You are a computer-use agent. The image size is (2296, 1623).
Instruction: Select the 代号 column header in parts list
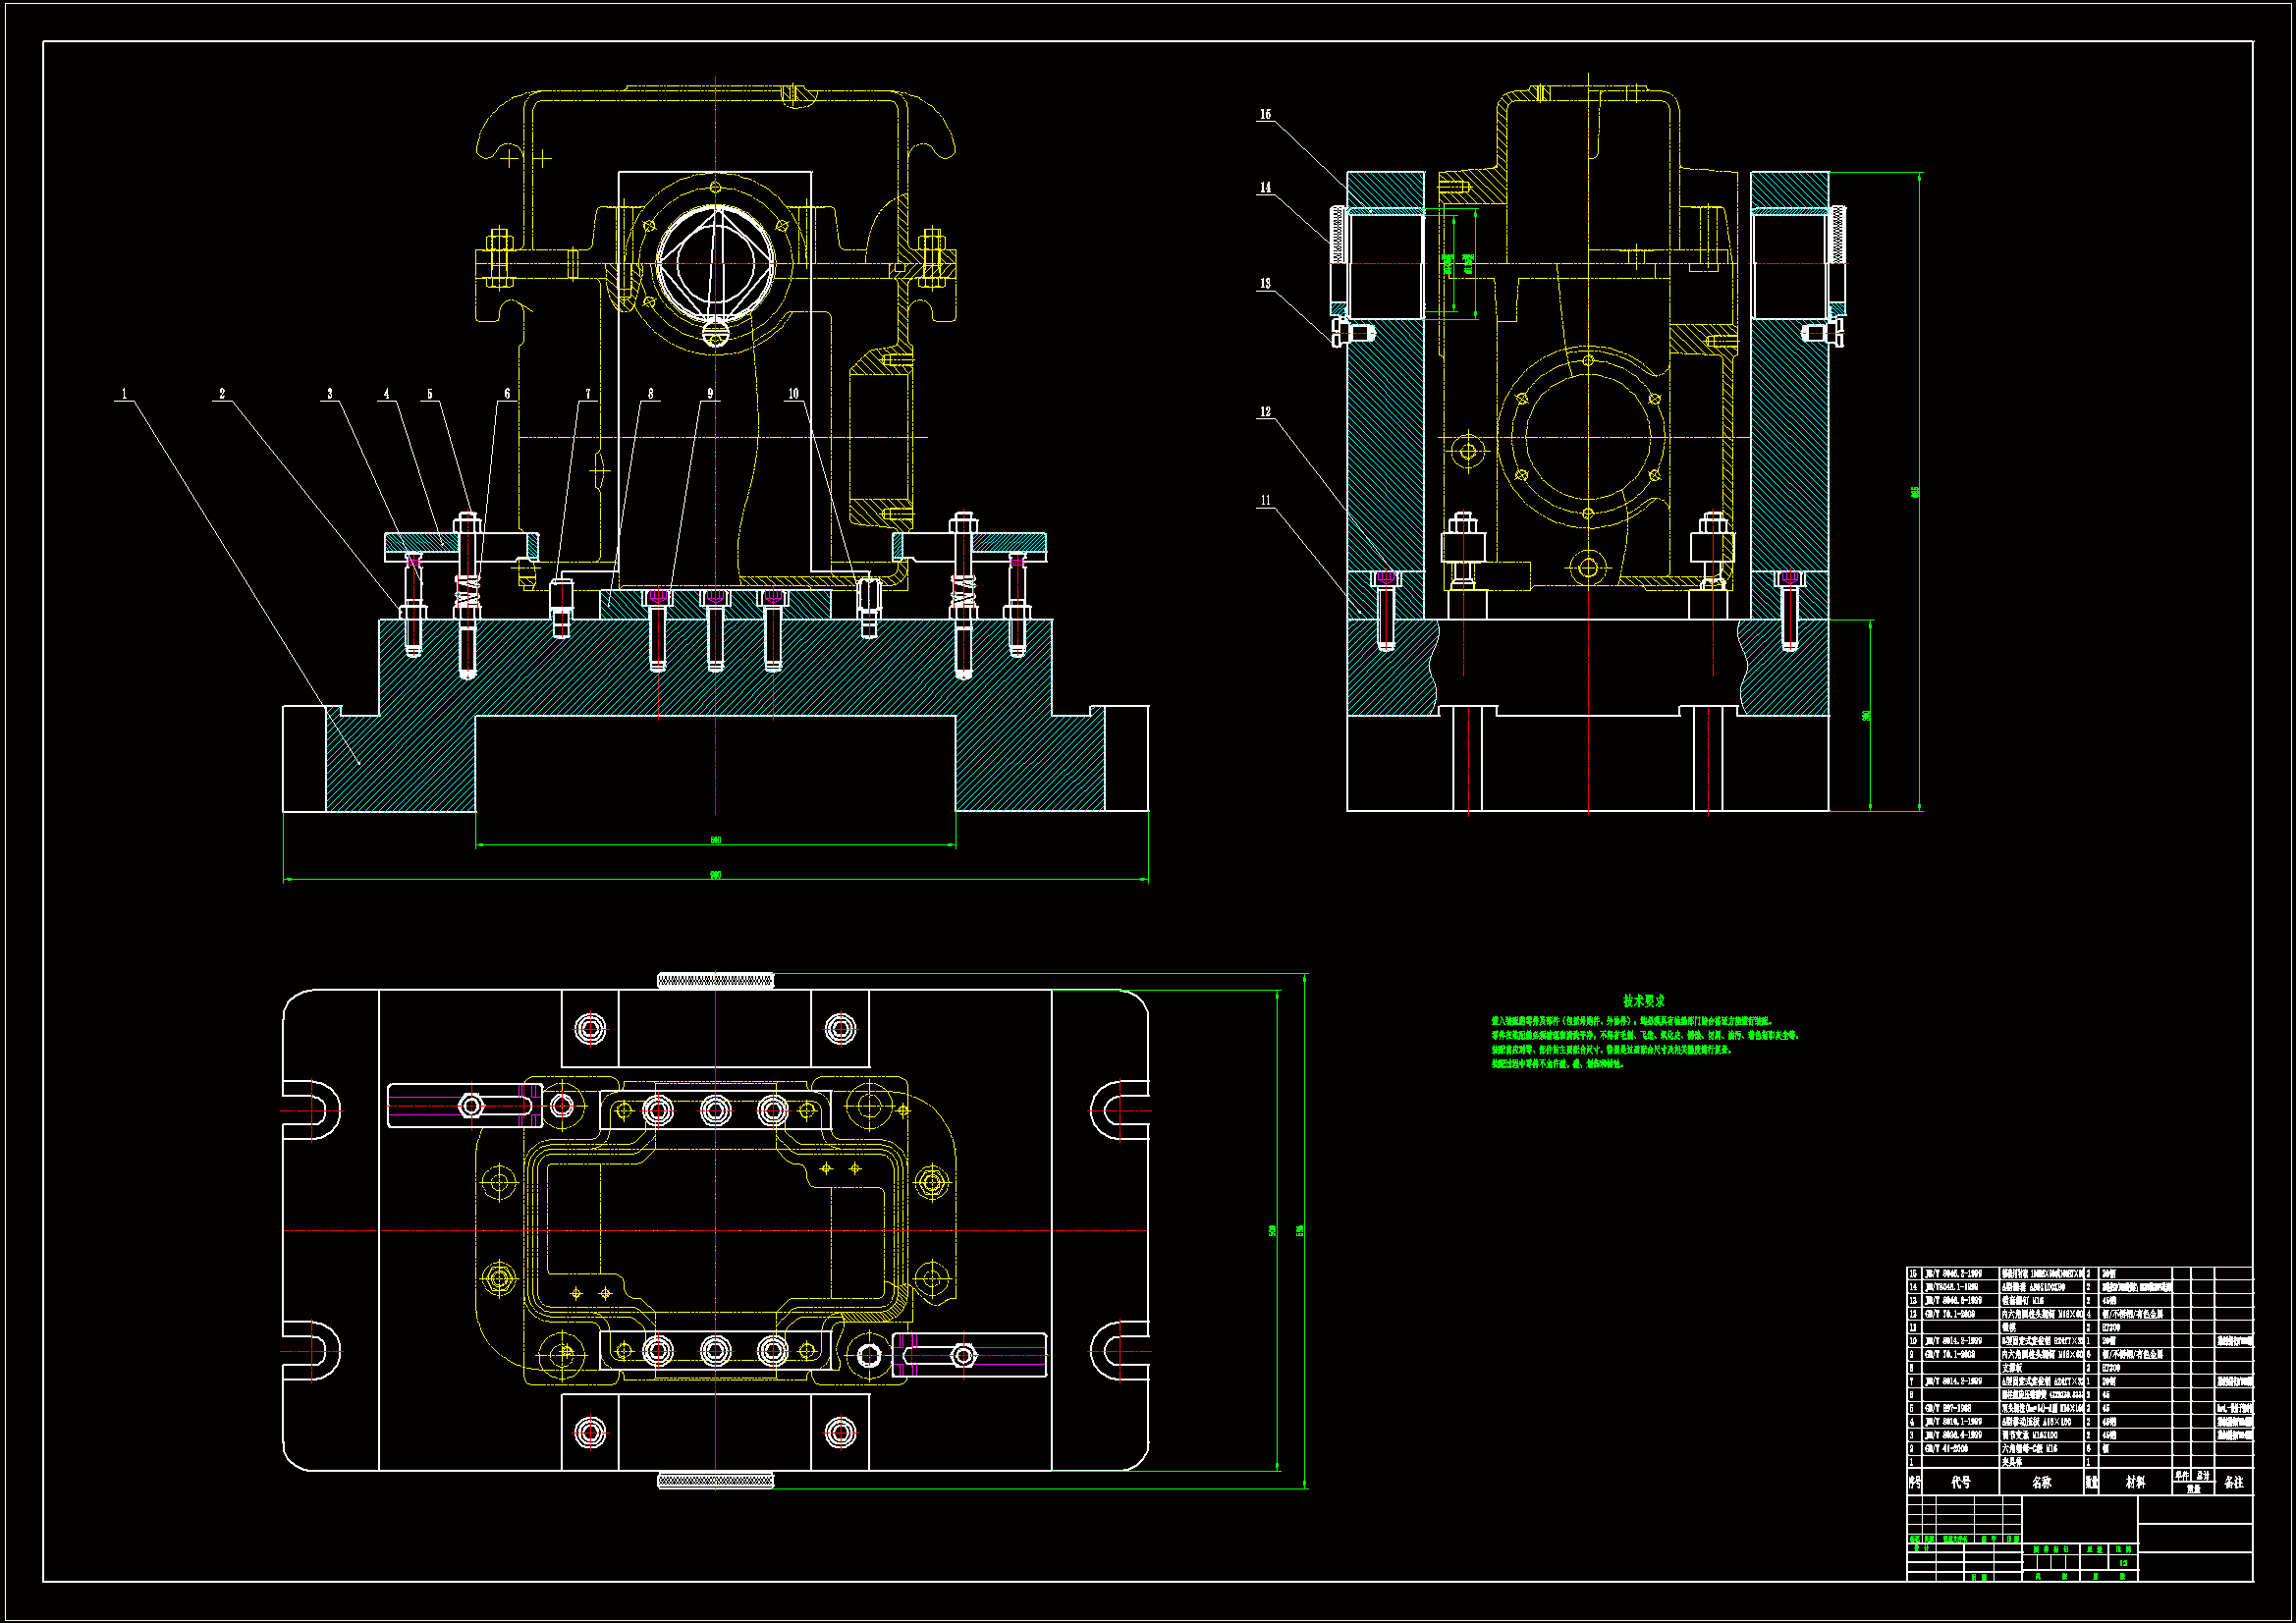(1960, 1483)
